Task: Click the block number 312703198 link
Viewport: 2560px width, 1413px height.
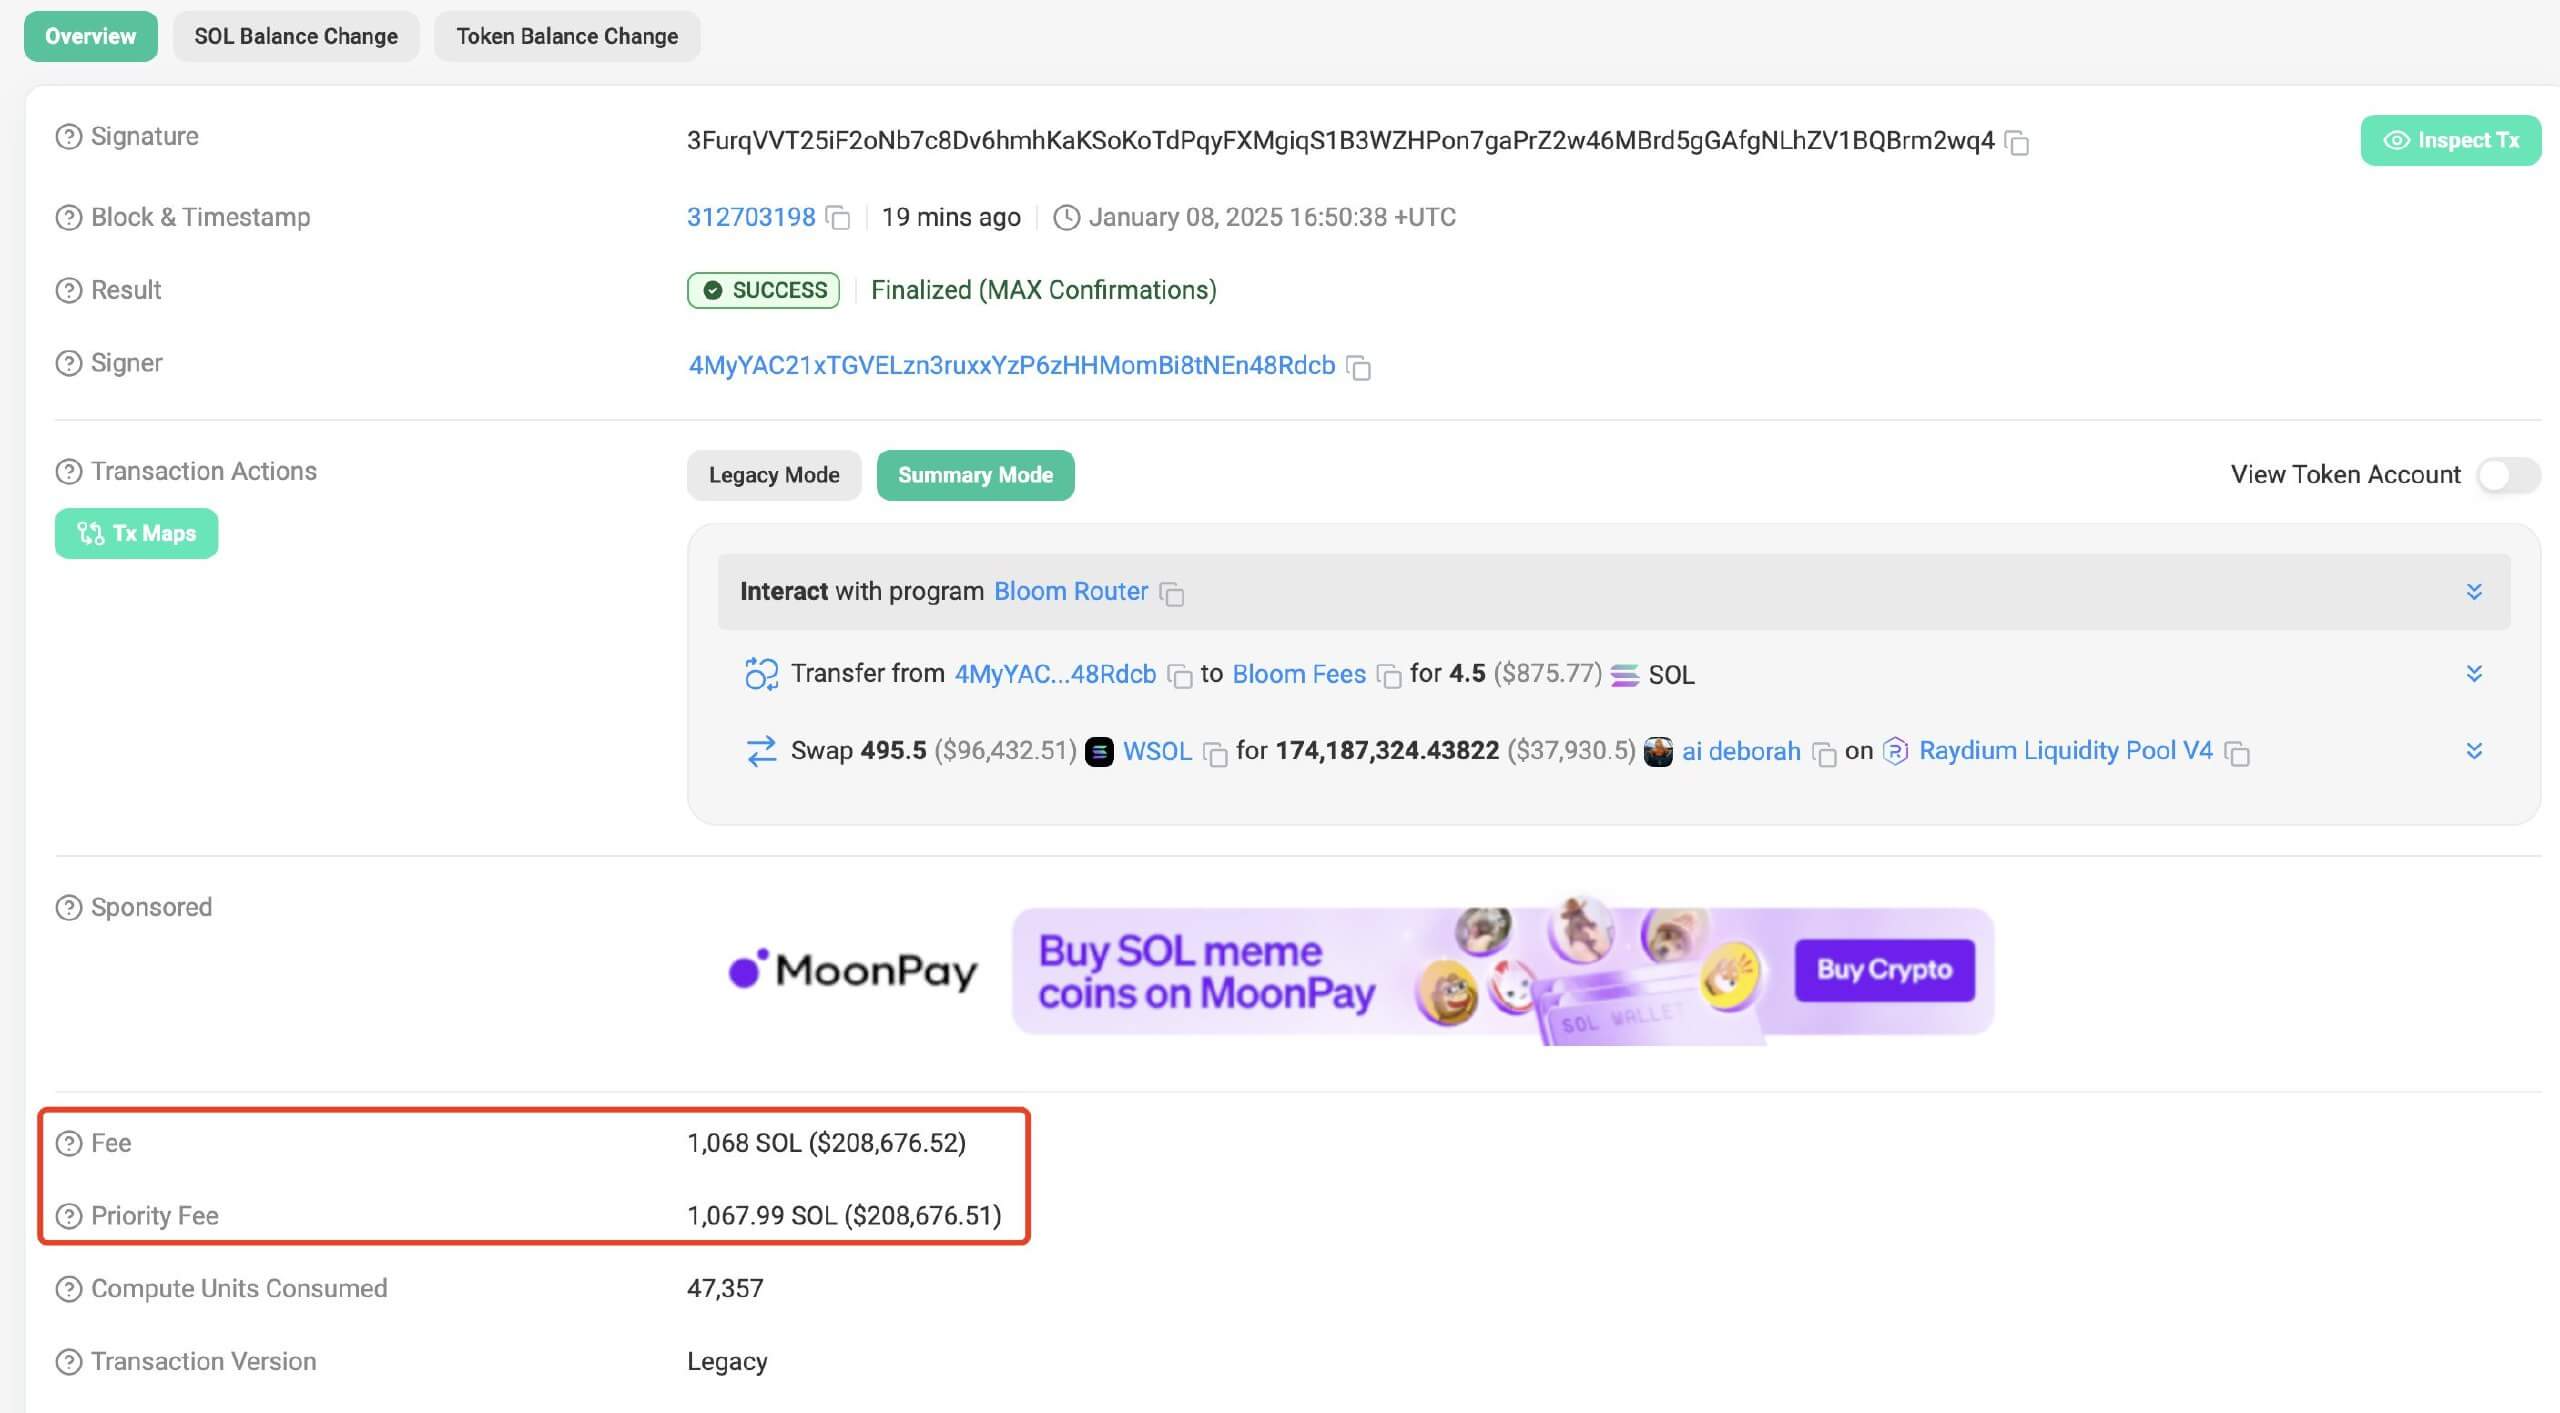Action: point(750,218)
